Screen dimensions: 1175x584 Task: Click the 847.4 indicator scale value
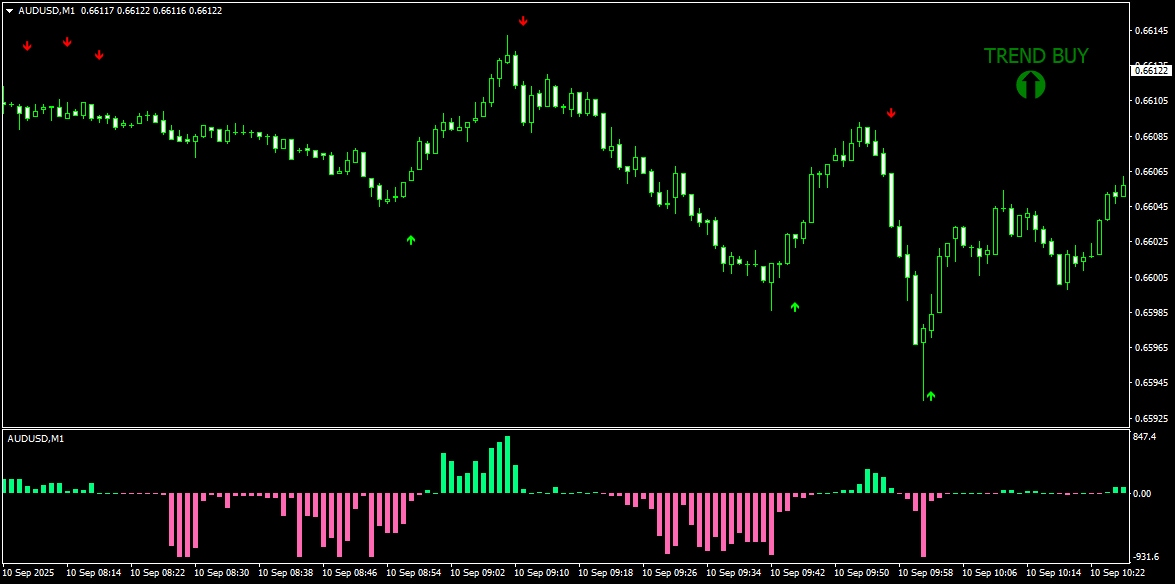pos(1145,436)
